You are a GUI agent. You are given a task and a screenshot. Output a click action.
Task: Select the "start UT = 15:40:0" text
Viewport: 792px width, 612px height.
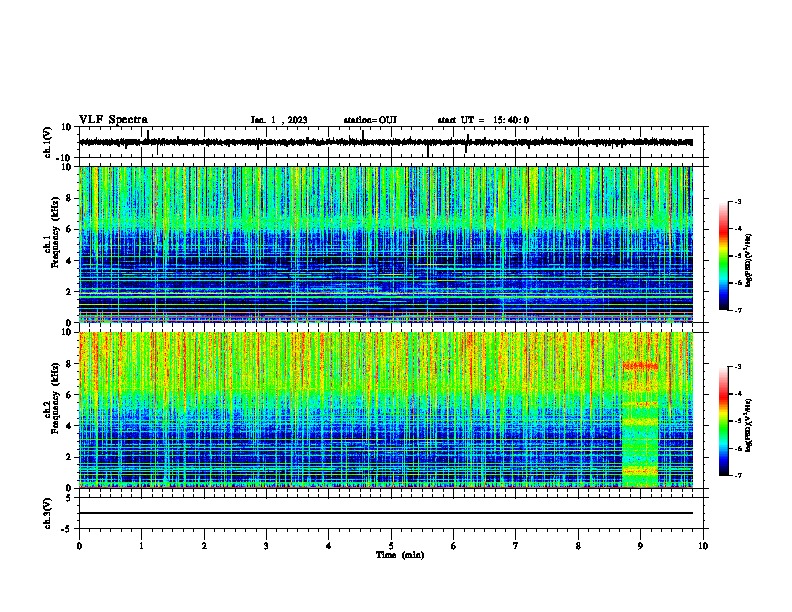483,120
